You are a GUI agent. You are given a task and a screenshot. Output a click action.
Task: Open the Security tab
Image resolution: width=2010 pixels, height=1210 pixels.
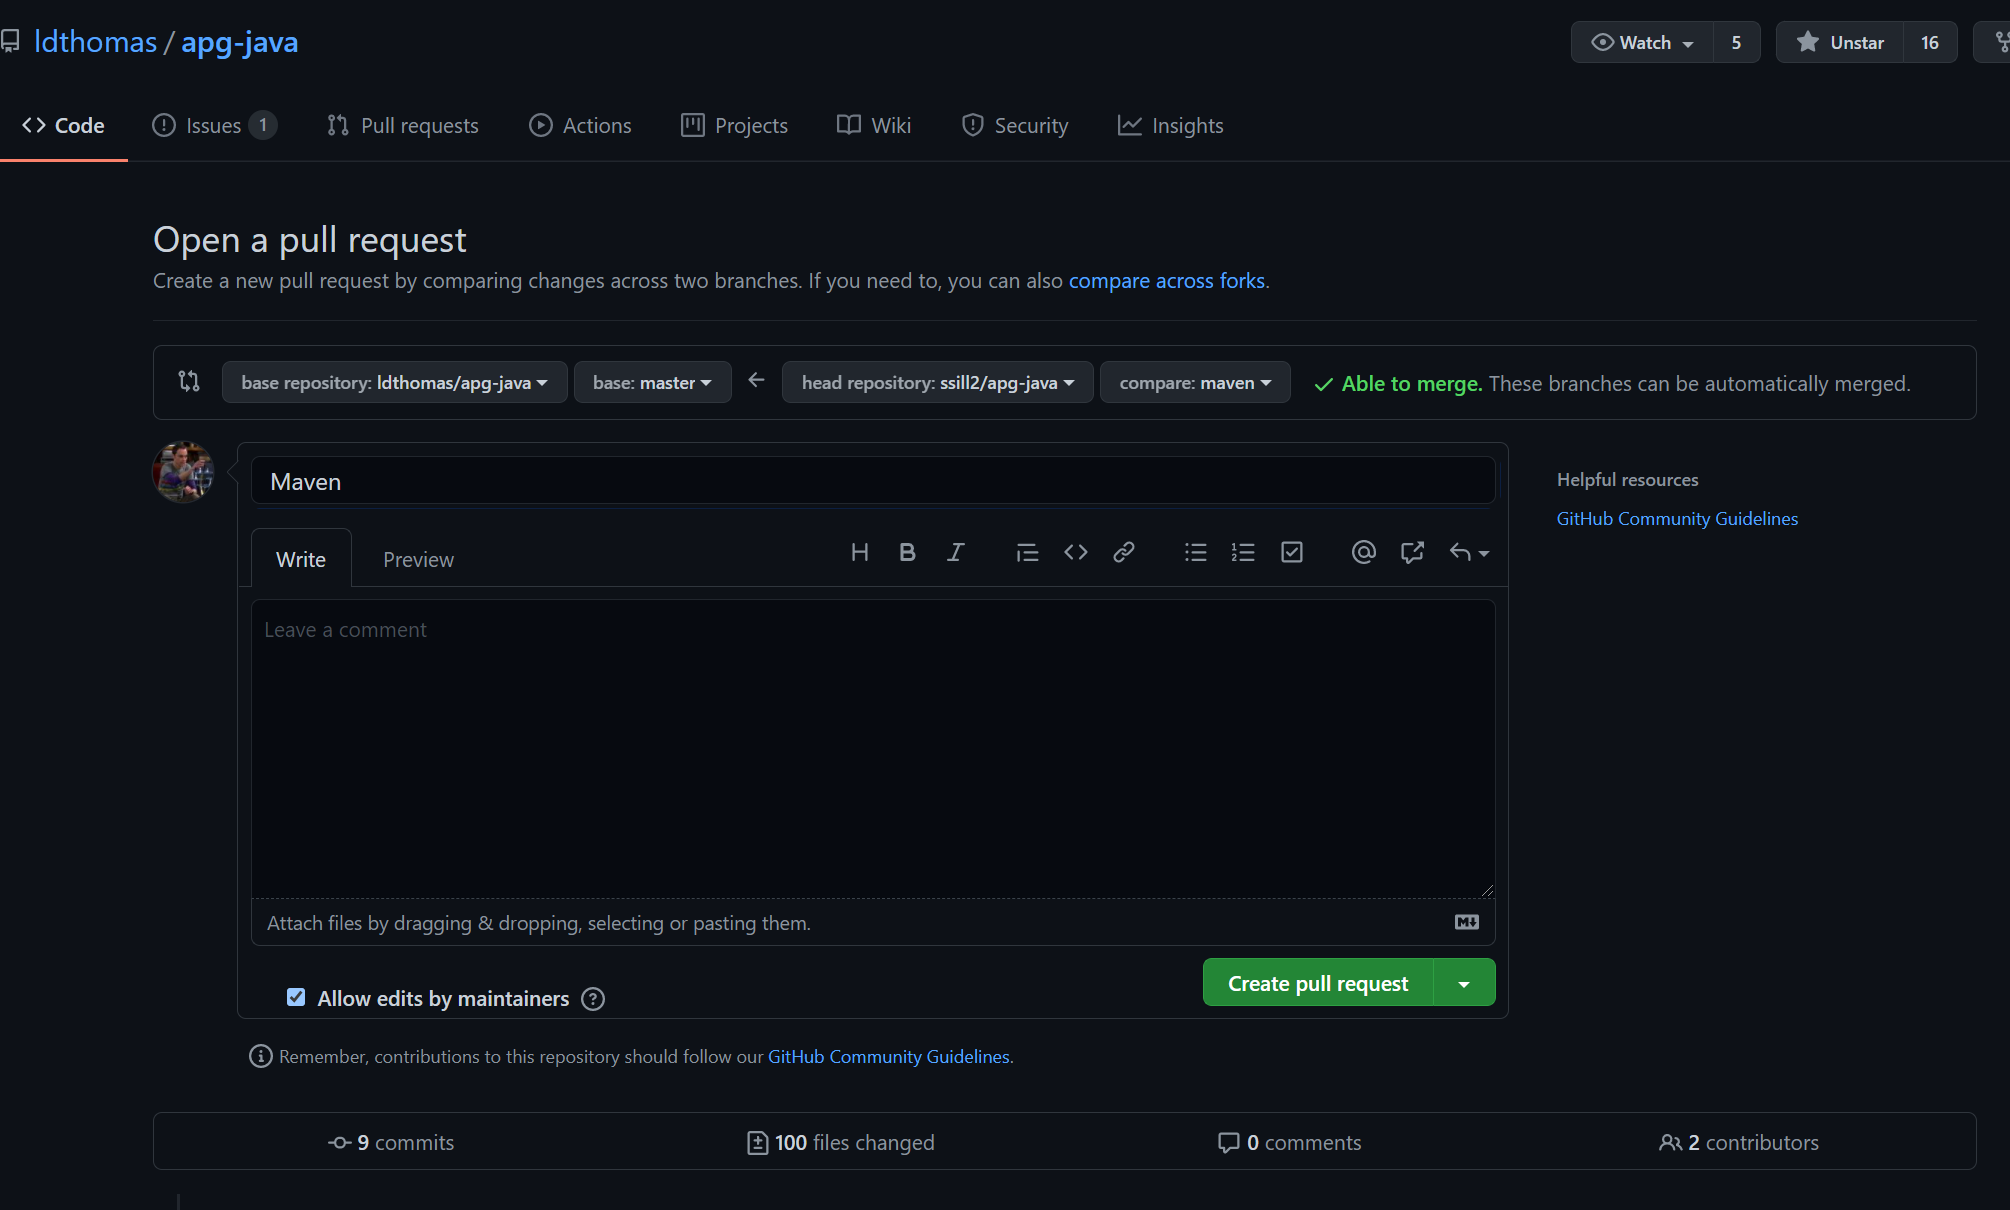1015,126
